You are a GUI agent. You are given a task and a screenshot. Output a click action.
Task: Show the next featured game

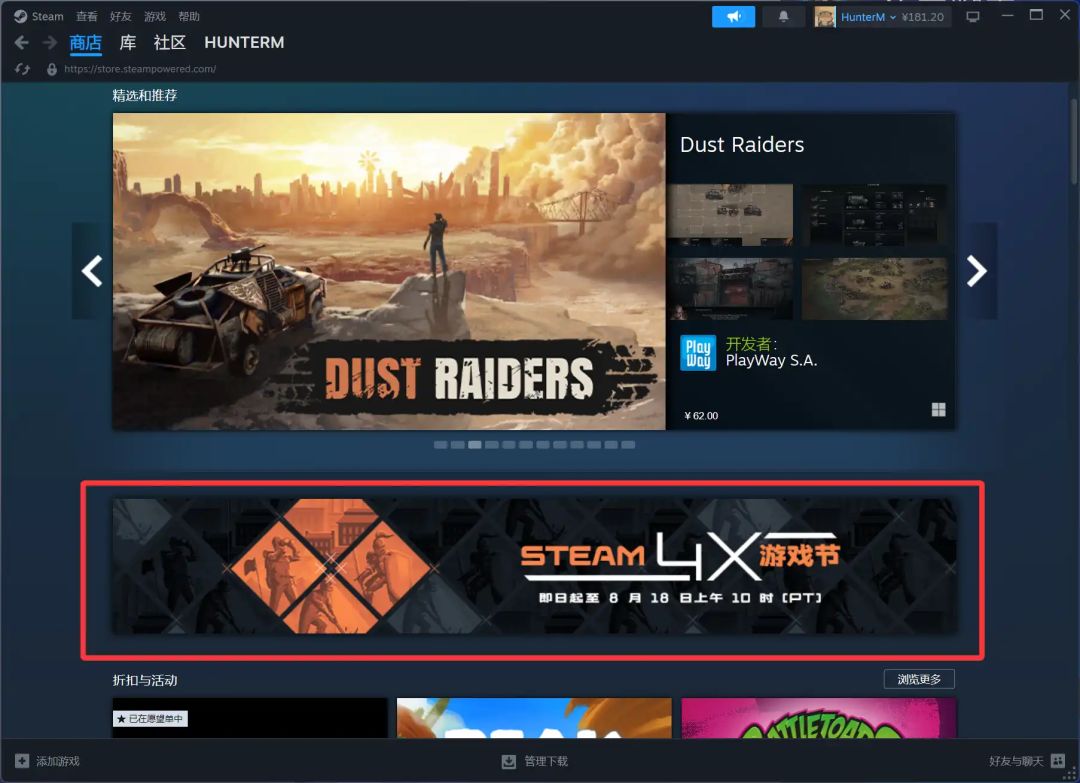pyautogui.click(x=977, y=271)
